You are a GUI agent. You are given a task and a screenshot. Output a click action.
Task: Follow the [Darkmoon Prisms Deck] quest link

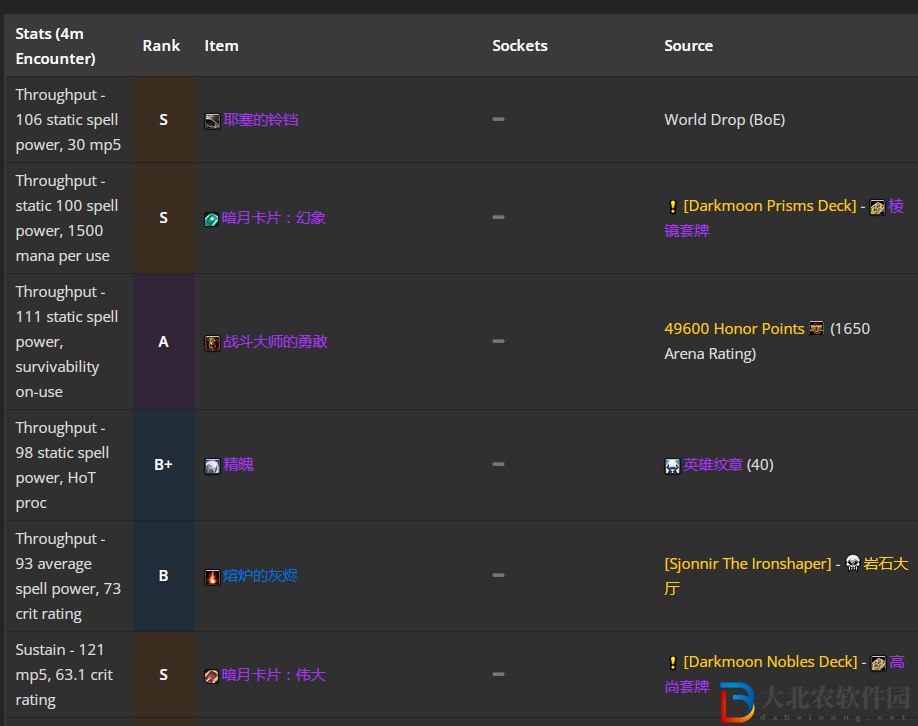pos(770,206)
